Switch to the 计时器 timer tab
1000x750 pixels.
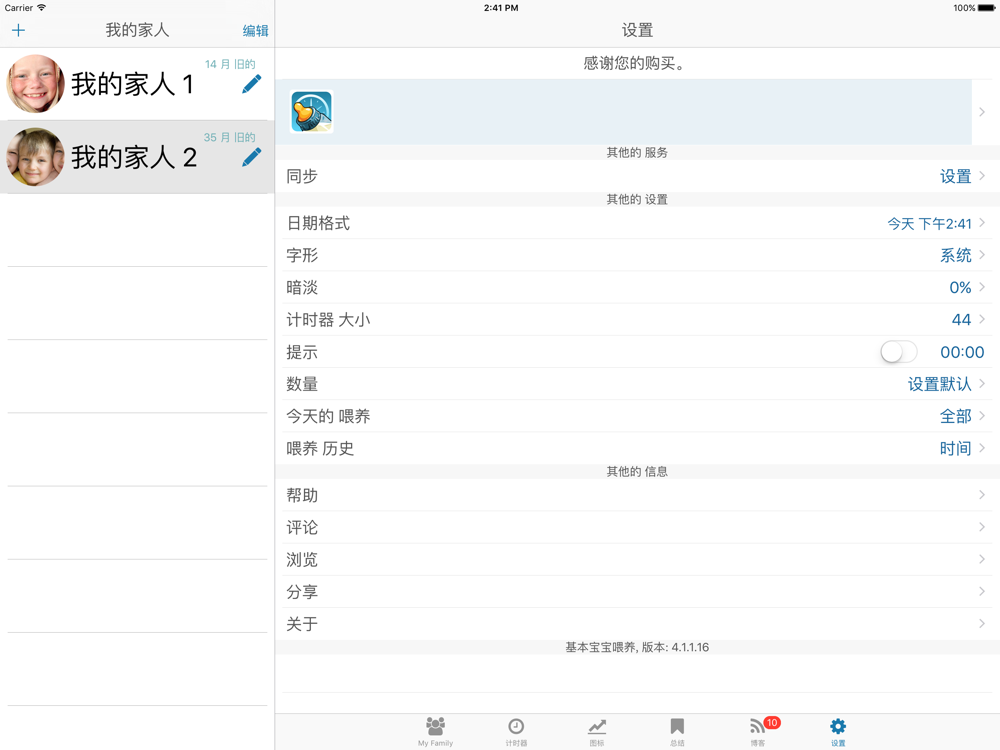[516, 731]
